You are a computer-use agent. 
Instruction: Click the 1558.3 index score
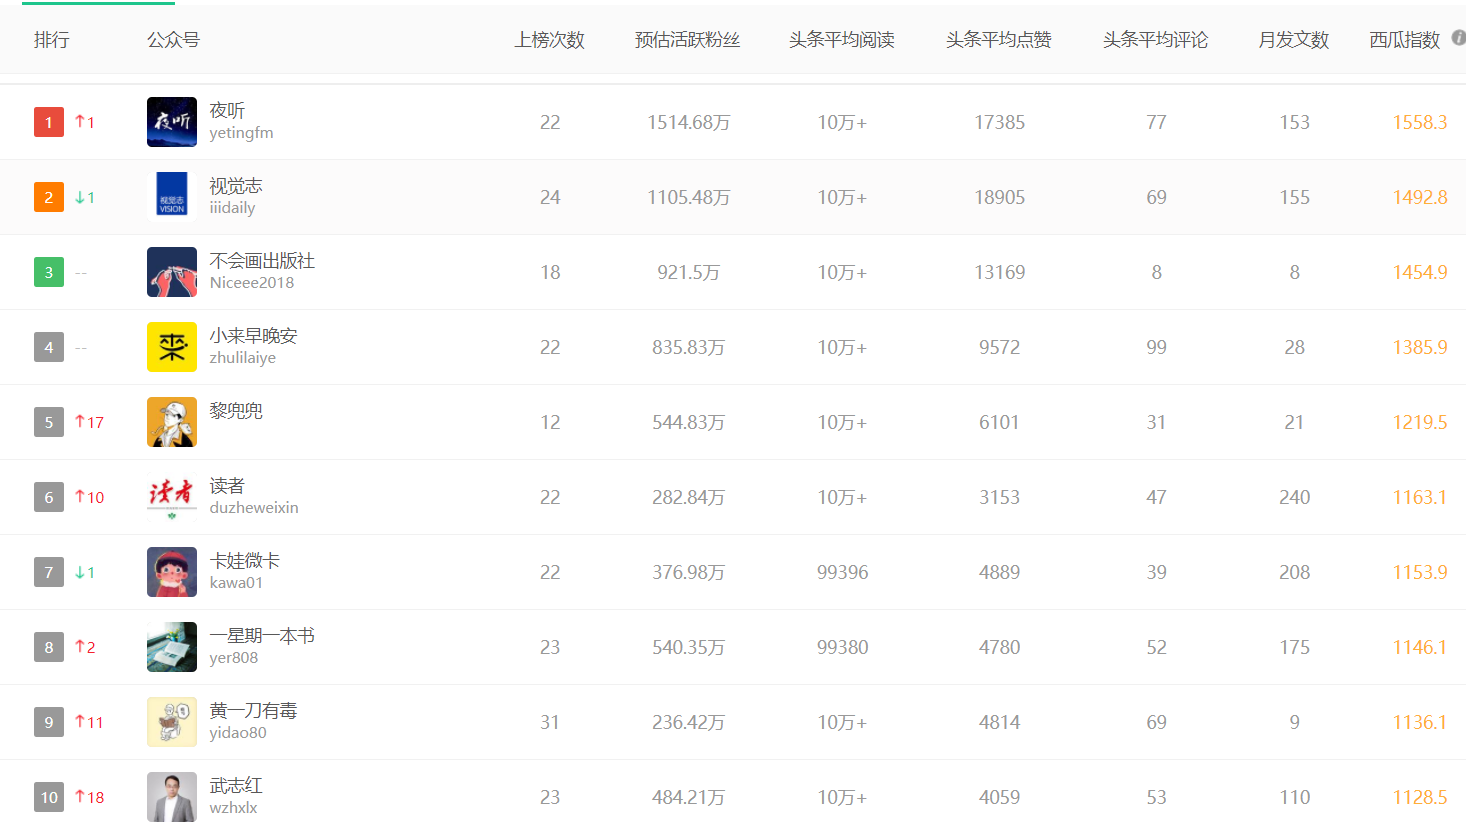[x=1420, y=122]
